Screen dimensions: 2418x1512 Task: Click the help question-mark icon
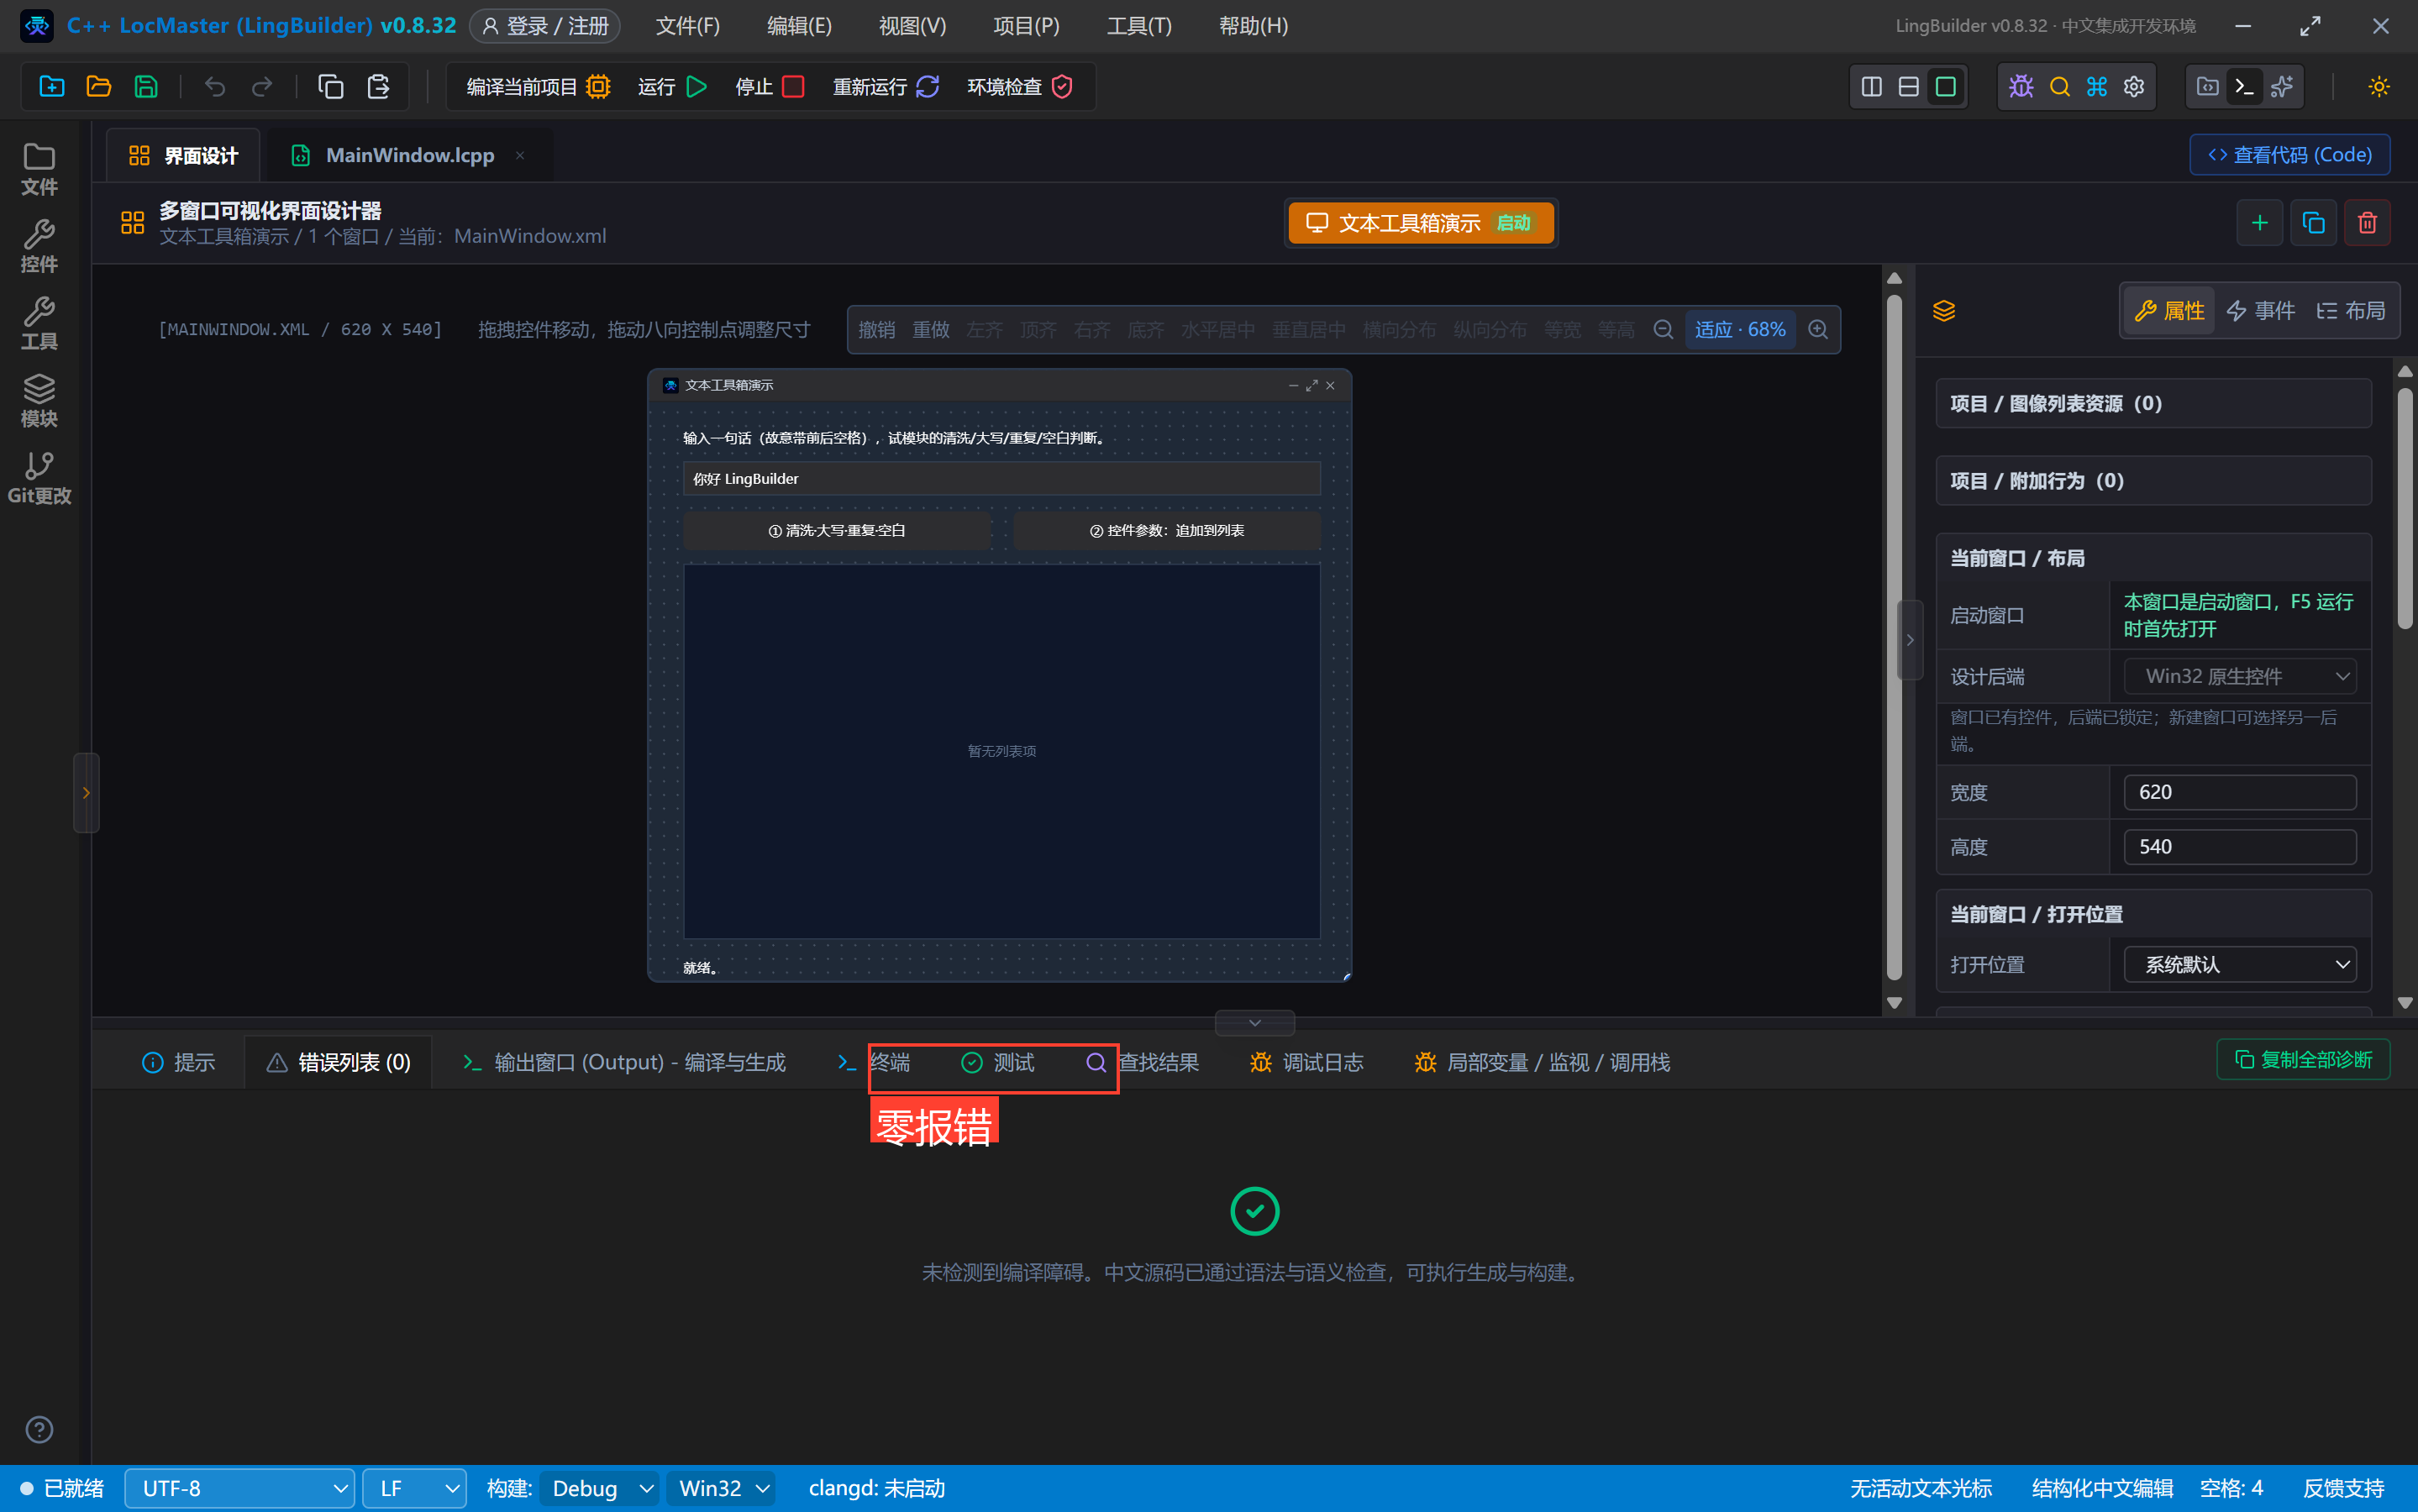tap(39, 1429)
